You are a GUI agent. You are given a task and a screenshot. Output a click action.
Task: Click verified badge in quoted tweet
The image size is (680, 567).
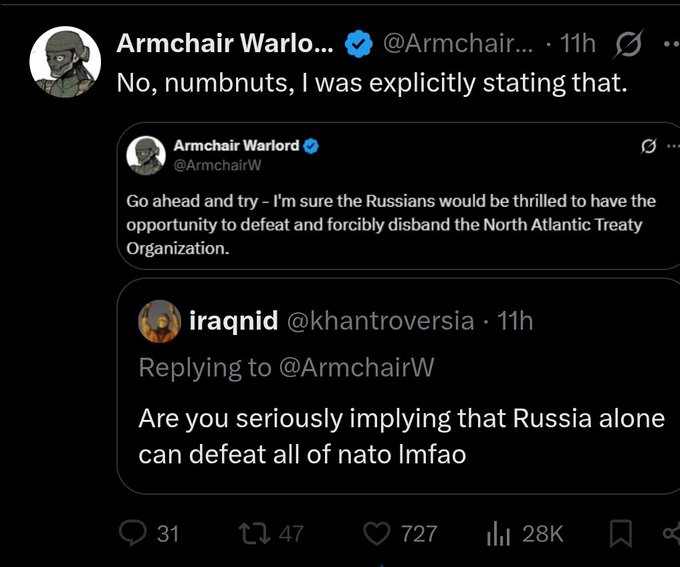pyautogui.click(x=311, y=146)
